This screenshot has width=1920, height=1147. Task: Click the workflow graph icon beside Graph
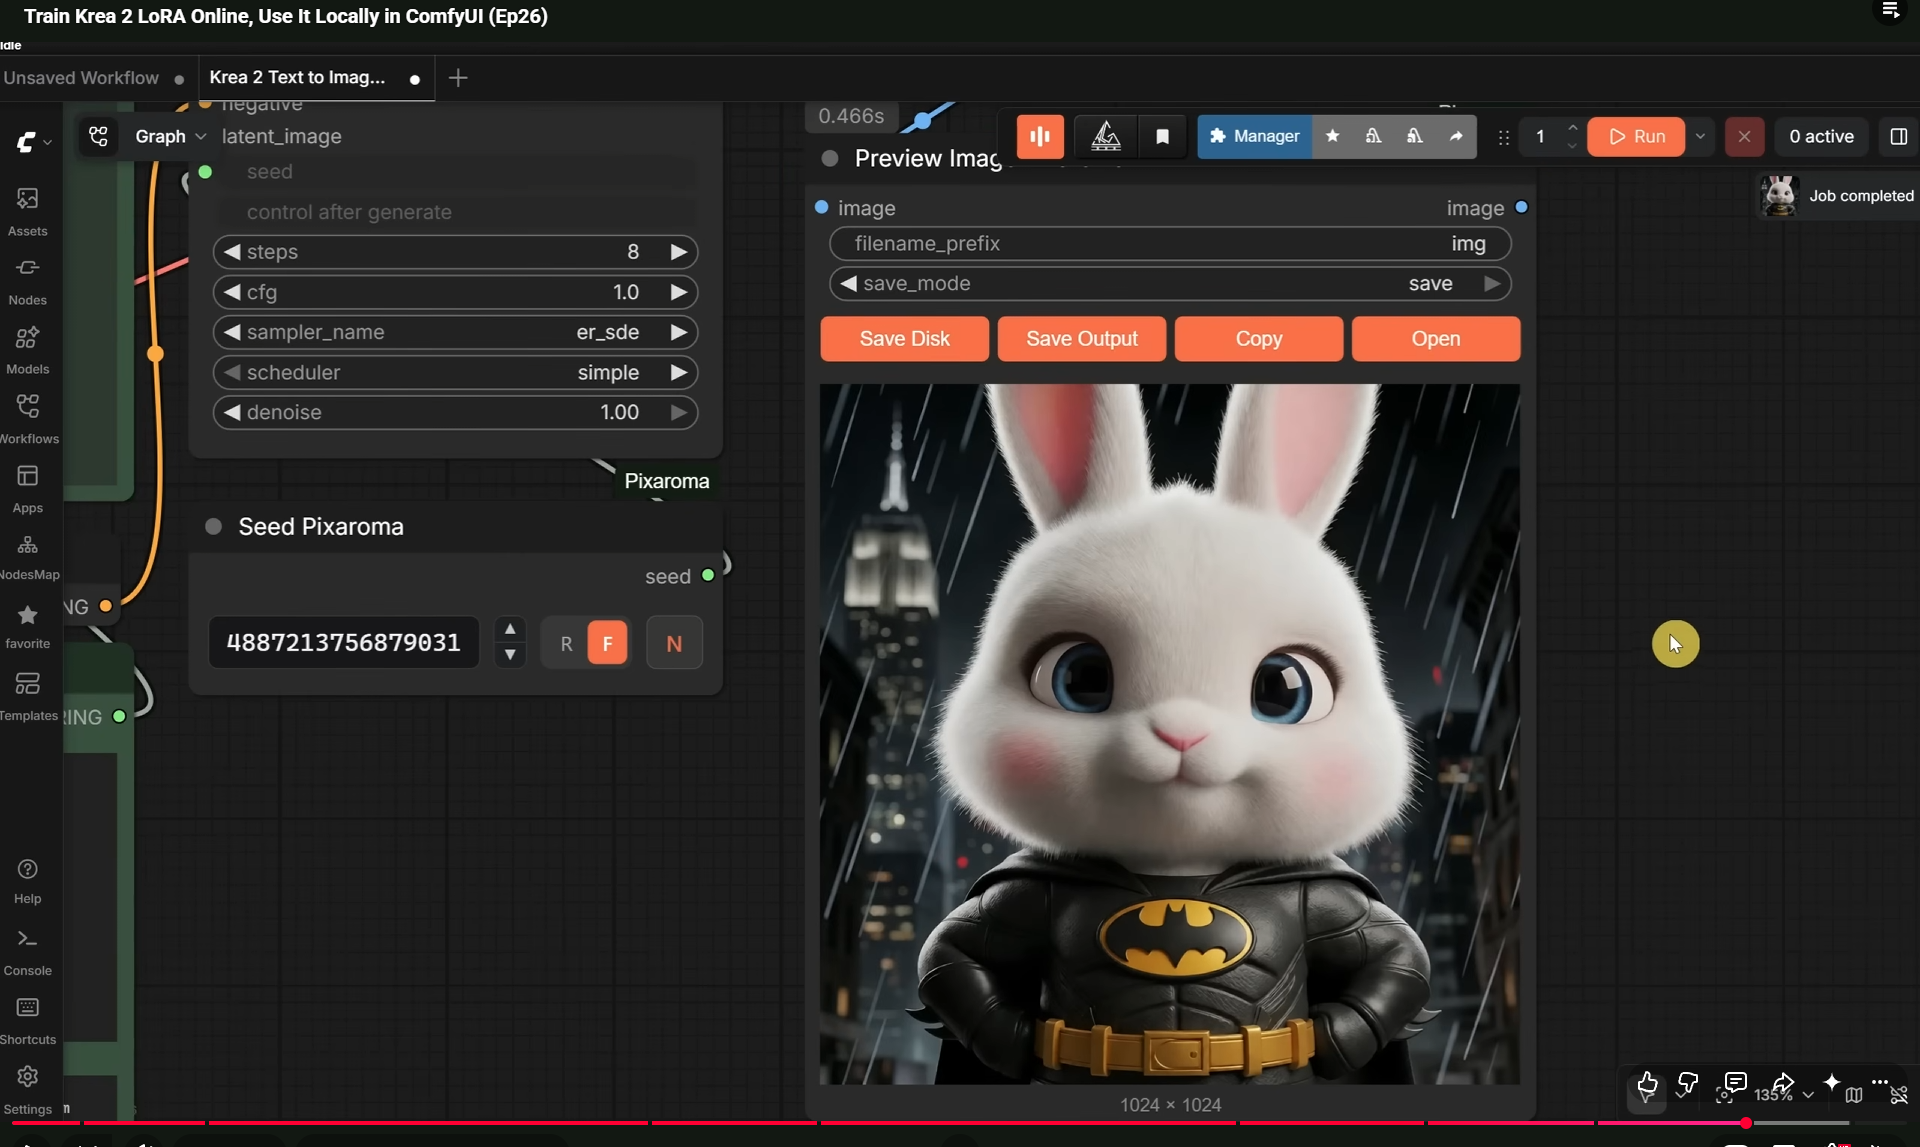[98, 136]
